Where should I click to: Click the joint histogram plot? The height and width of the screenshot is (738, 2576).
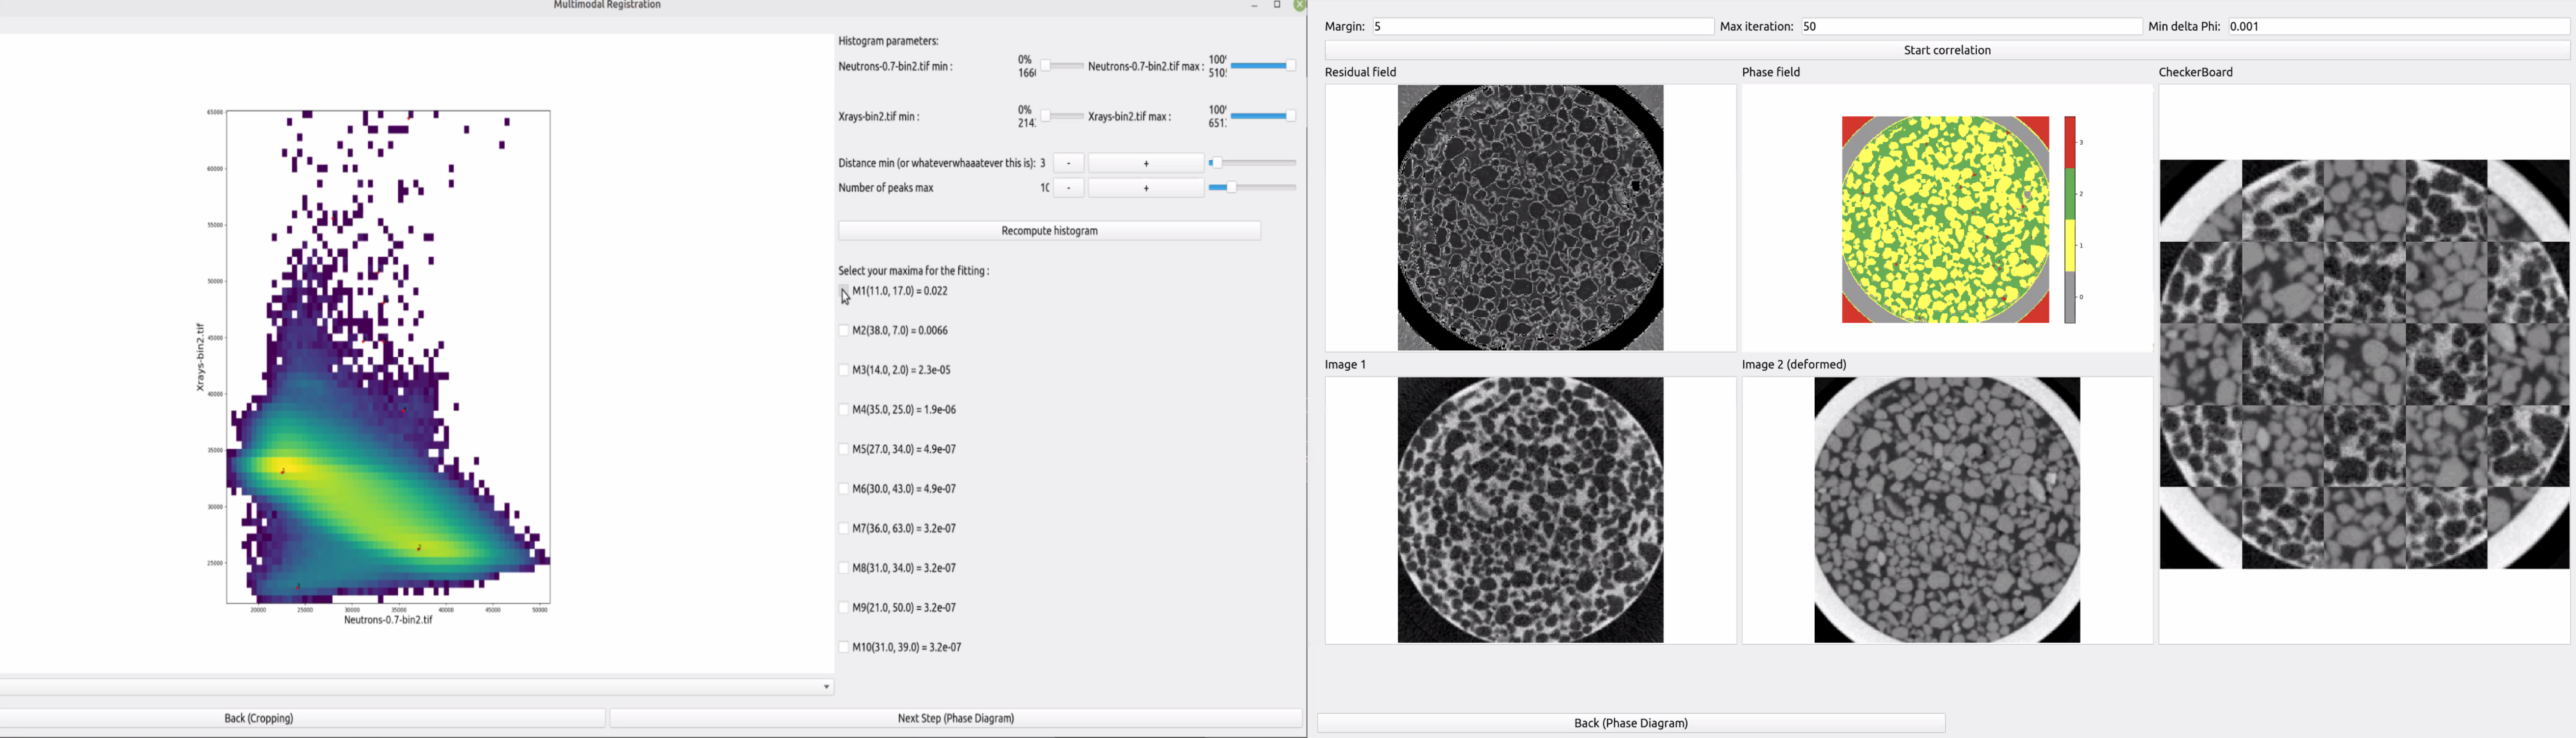(388, 357)
